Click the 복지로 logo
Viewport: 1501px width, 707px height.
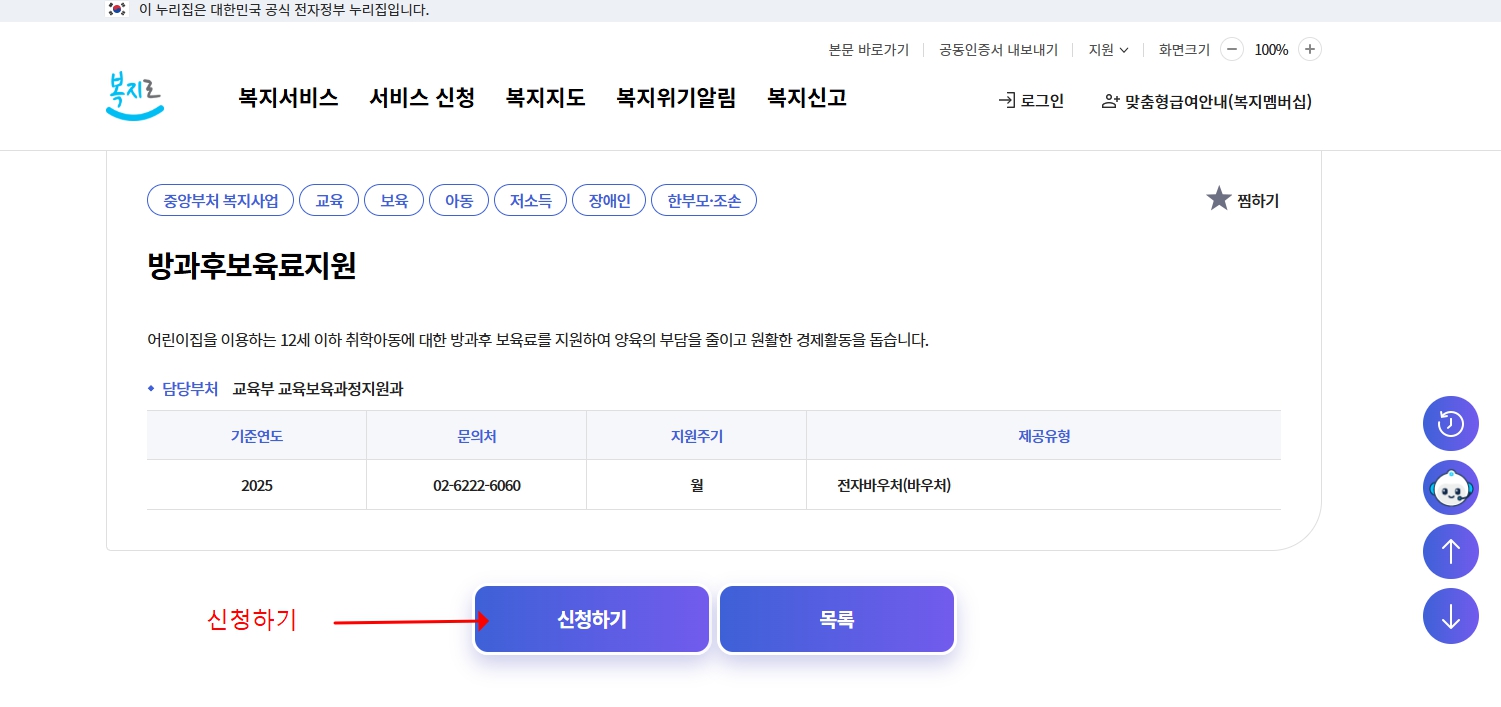pos(133,95)
